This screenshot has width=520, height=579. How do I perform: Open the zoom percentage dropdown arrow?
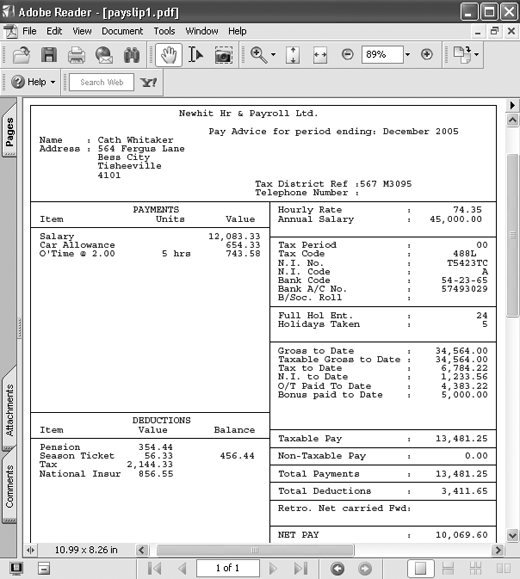[x=408, y=55]
